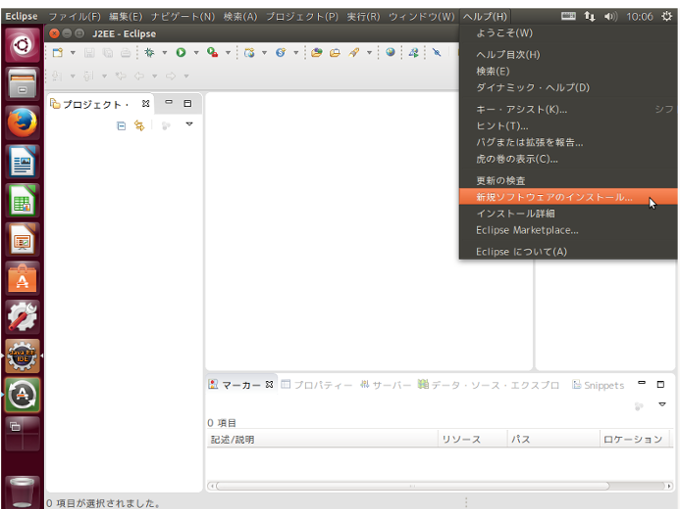680x509 pixels.
Task: Open the External Tools dropdown arrow
Action: pos(228,53)
